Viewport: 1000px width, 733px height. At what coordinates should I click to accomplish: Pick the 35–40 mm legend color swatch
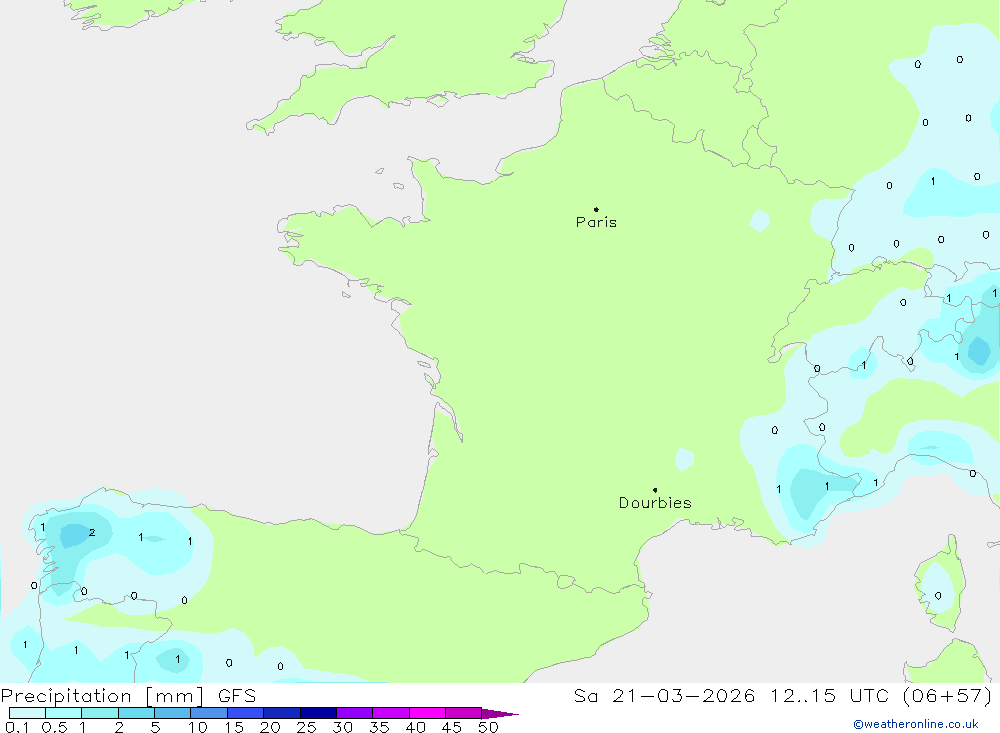pos(391,713)
